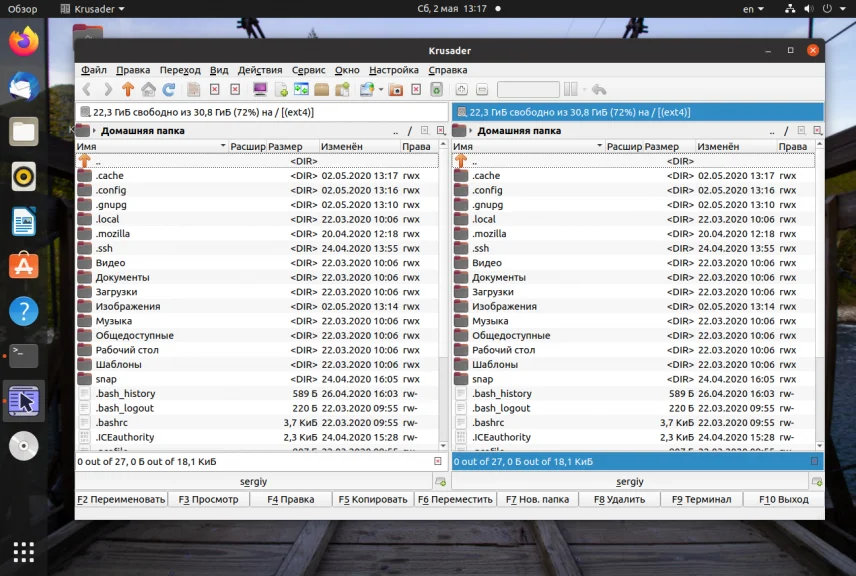
Task: Click the compare directories toolbar icon
Action: [302, 90]
